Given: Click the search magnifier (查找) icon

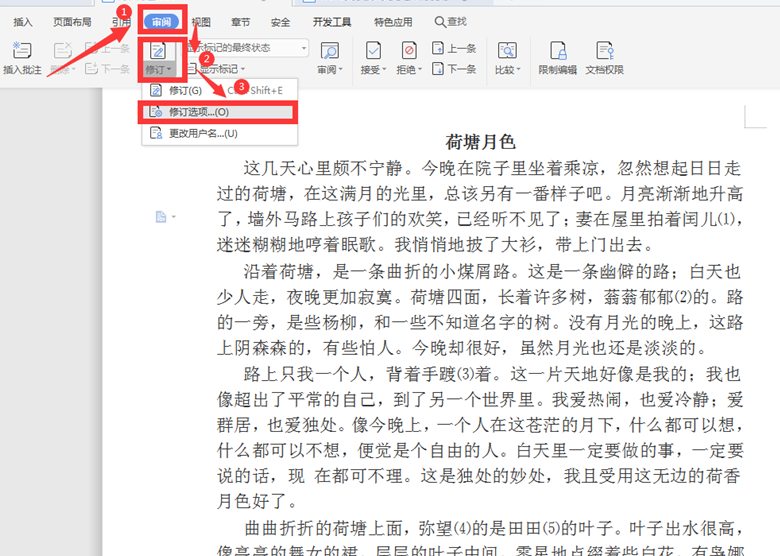Looking at the screenshot, I should (440, 22).
